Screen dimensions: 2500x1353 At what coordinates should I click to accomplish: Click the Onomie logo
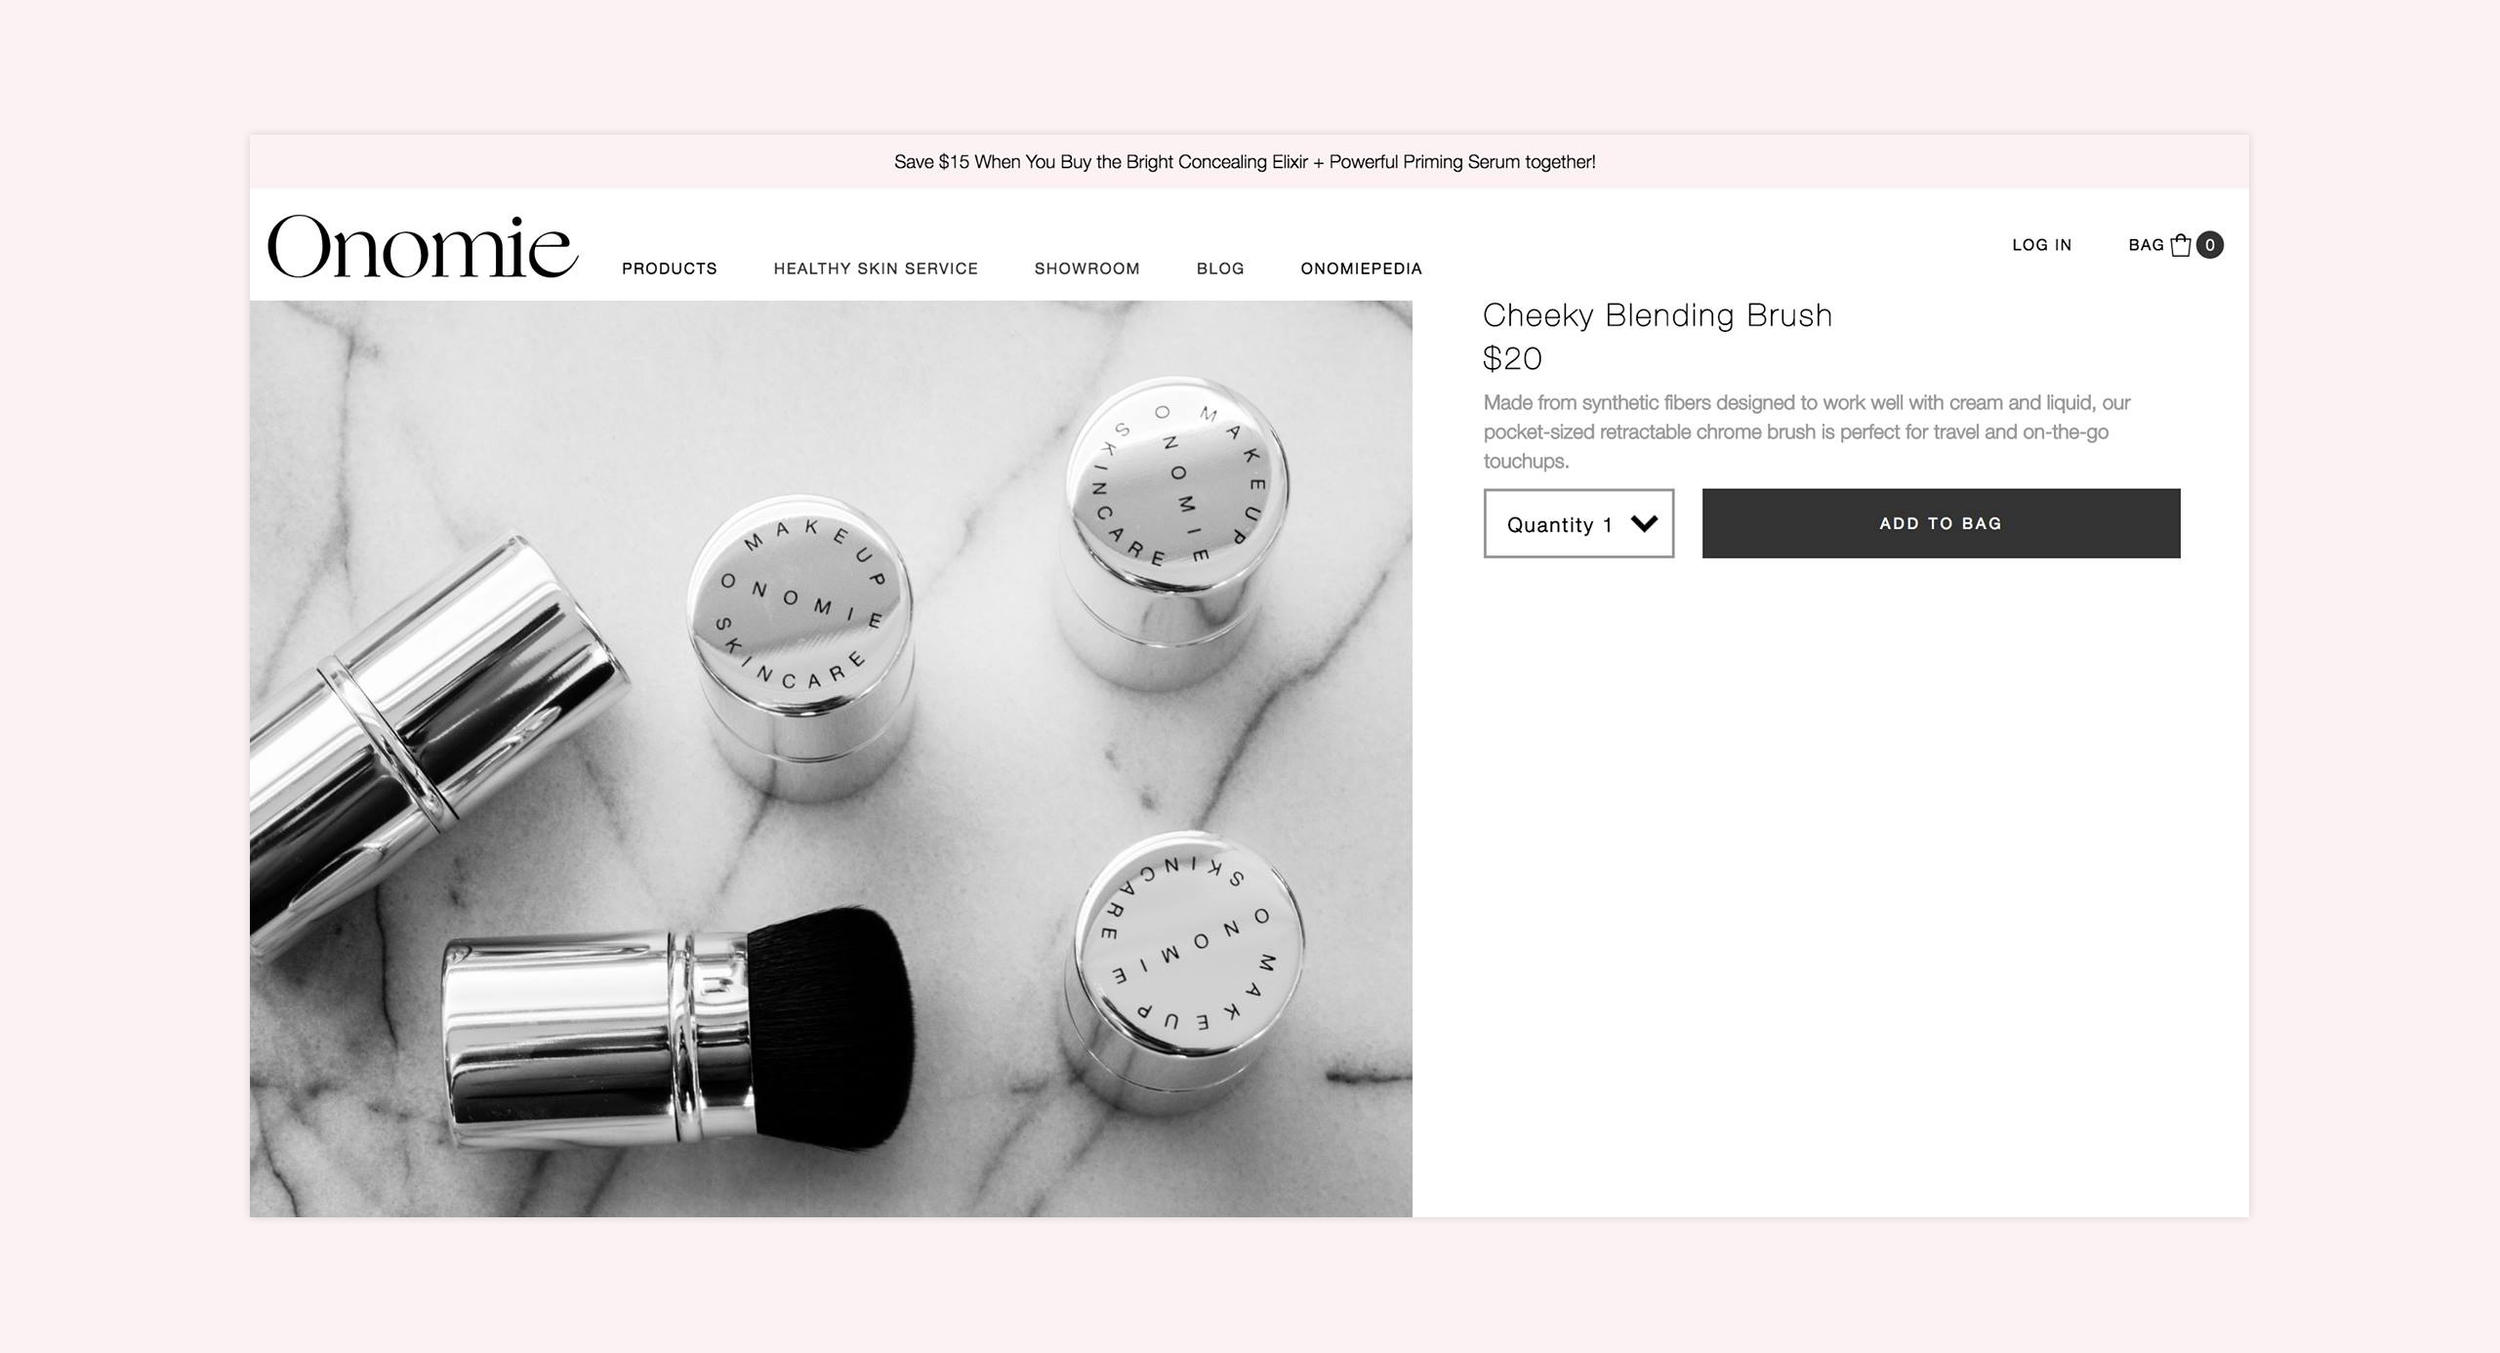[x=422, y=247]
